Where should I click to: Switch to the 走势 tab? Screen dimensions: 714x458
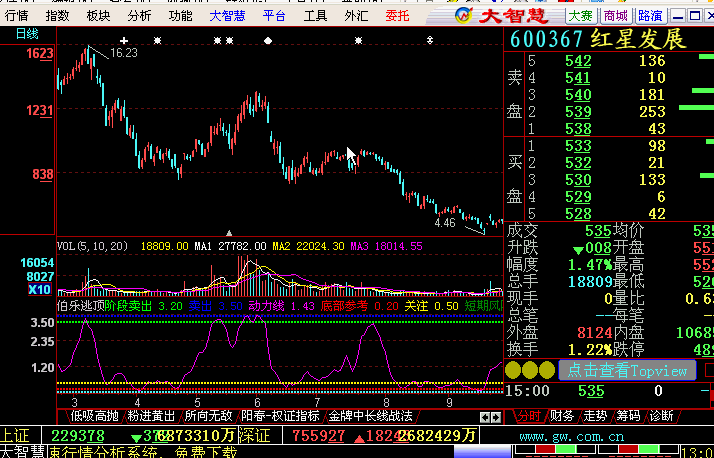(x=595, y=416)
